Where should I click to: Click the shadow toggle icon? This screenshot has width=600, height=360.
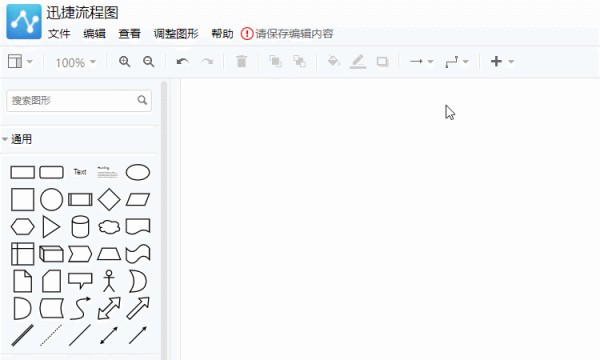[x=382, y=62]
